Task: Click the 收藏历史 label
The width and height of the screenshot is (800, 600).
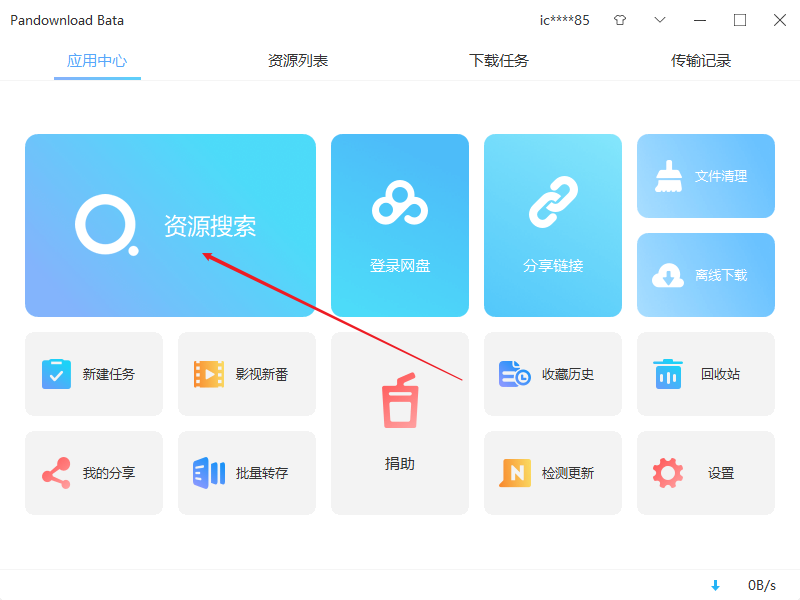Action: [x=568, y=374]
